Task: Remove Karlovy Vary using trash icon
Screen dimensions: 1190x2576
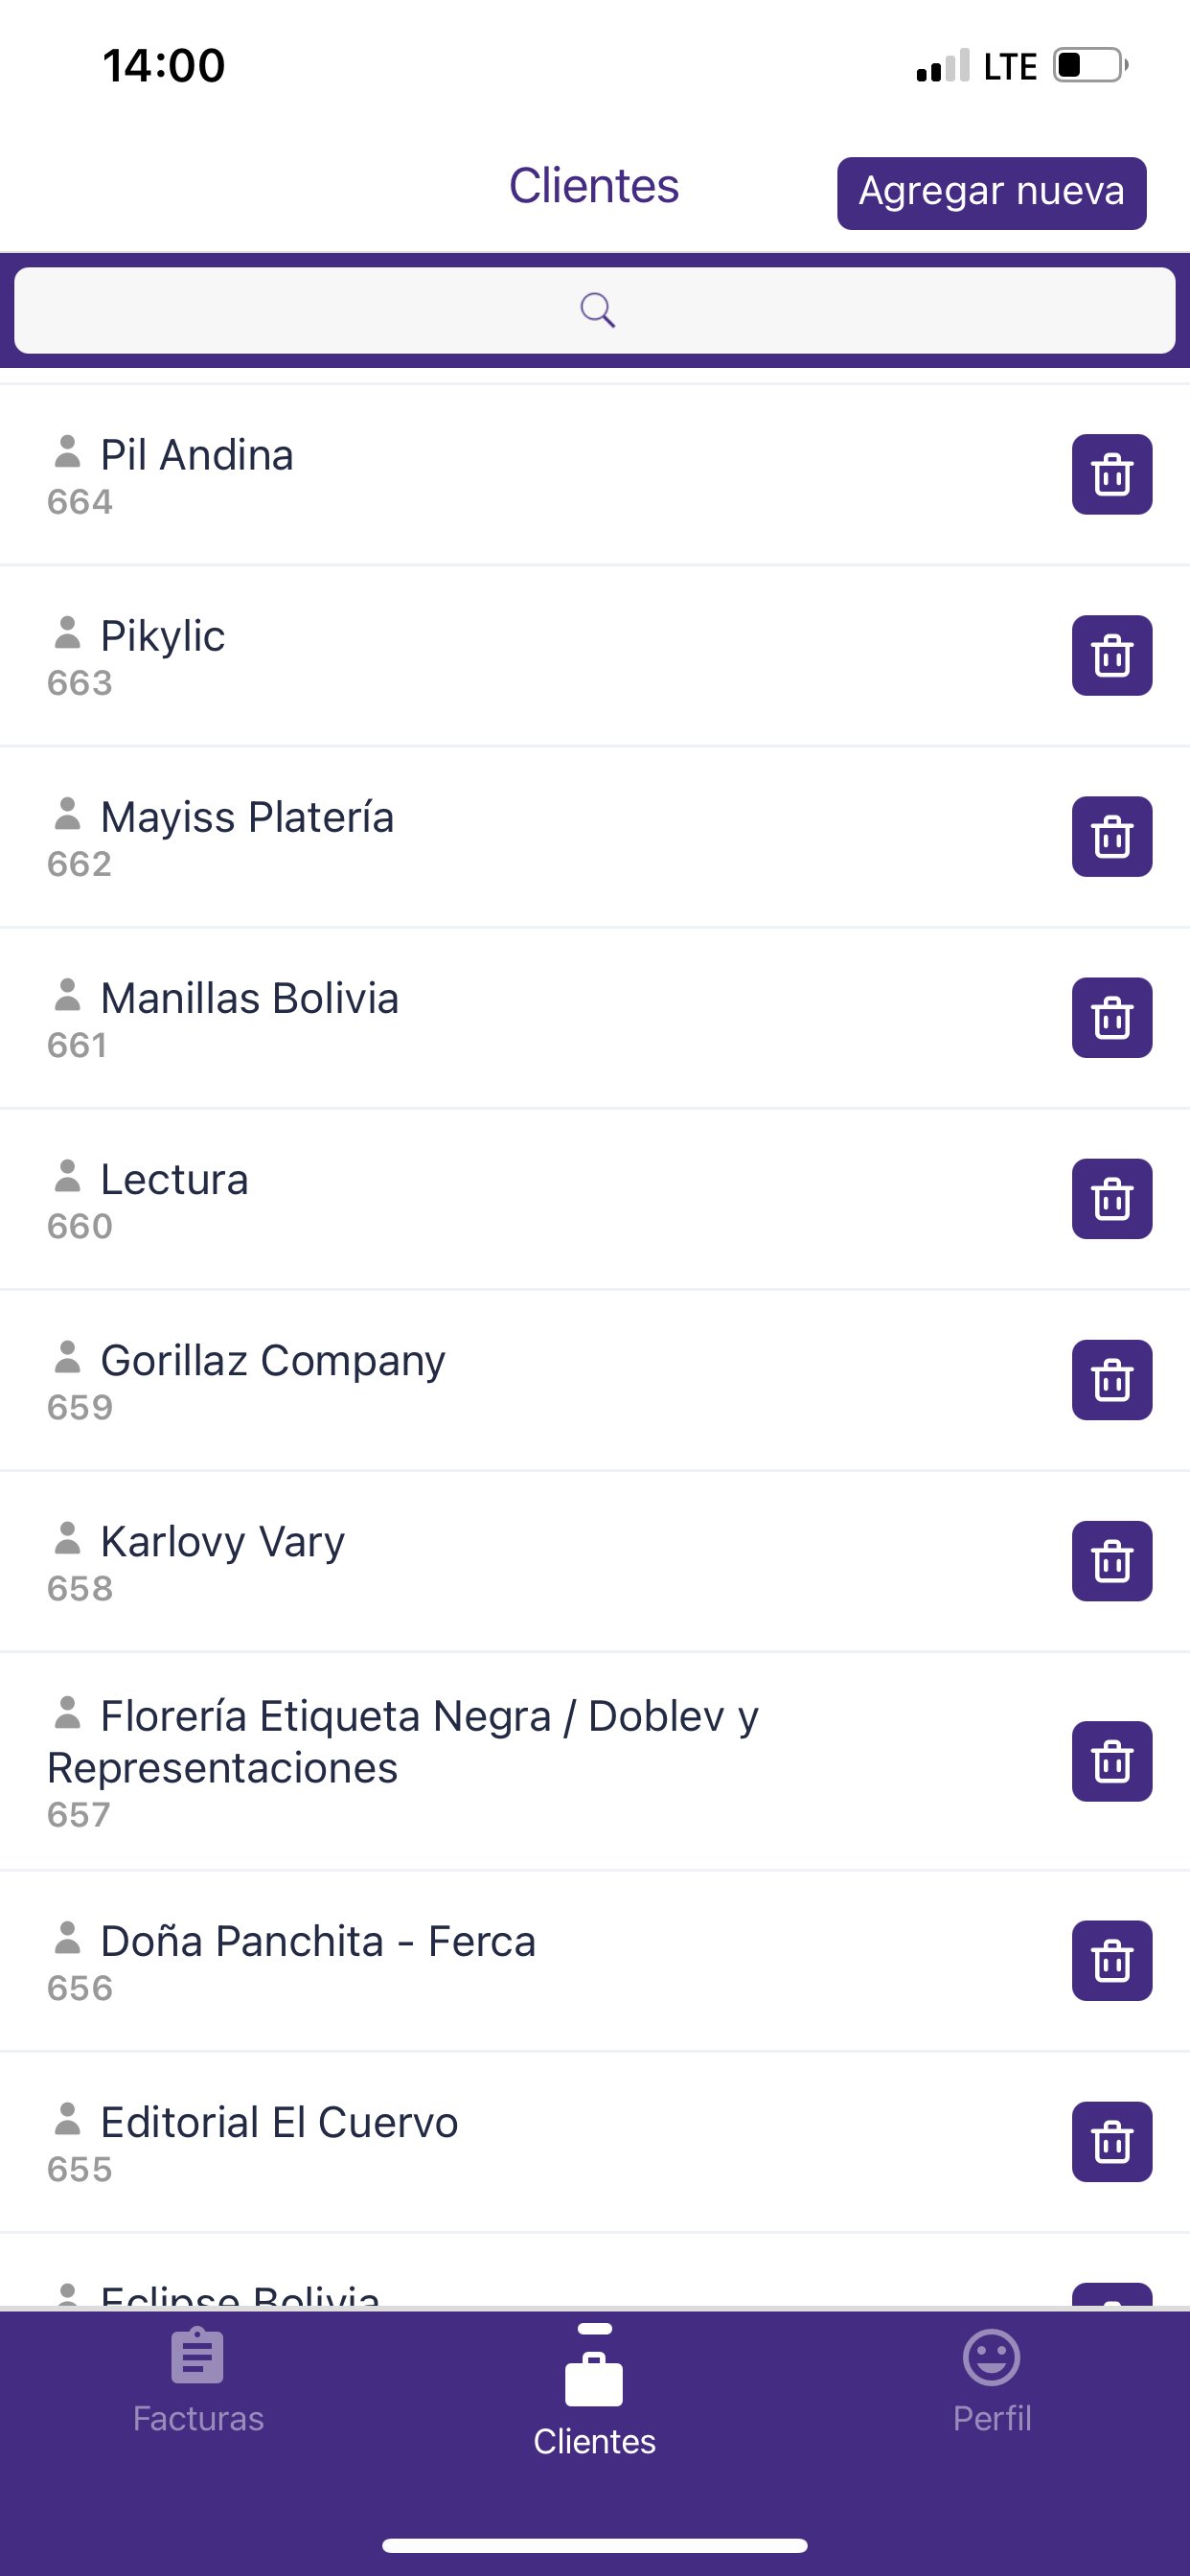Action: (1111, 1560)
